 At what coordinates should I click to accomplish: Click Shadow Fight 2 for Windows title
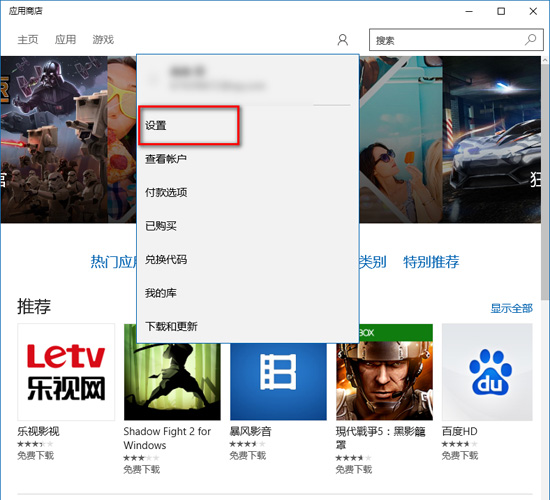point(167,438)
